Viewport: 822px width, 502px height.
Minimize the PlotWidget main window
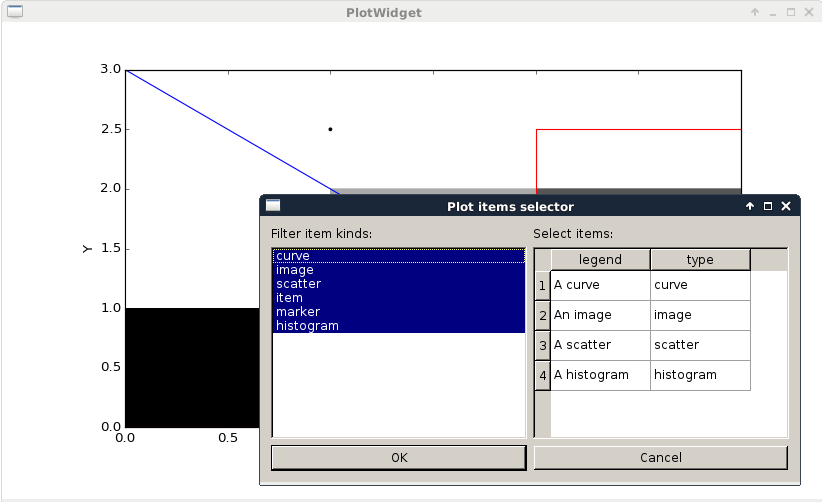(773, 13)
